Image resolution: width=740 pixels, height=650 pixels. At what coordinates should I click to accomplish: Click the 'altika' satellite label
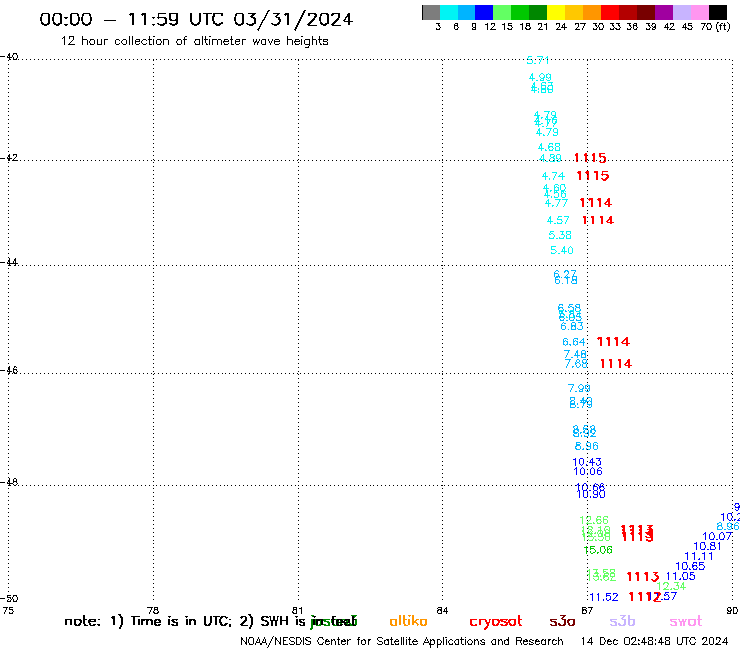408,621
